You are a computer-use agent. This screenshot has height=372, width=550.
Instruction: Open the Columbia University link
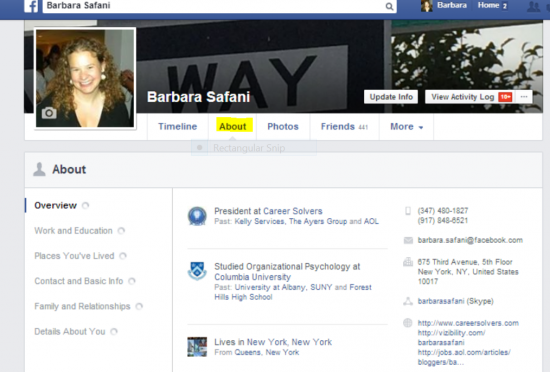tap(253, 277)
